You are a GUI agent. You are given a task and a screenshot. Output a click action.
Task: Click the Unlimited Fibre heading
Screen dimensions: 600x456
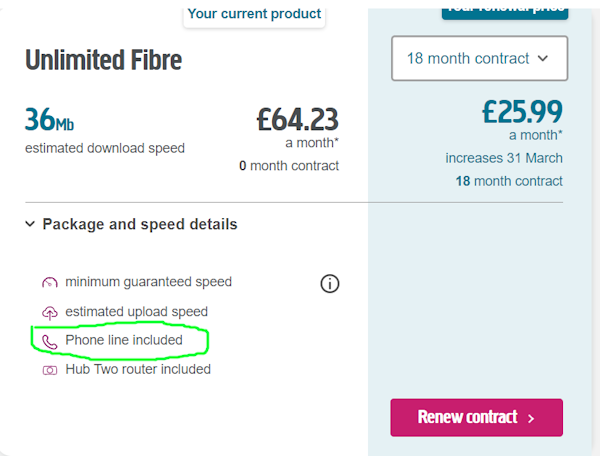pos(103,60)
